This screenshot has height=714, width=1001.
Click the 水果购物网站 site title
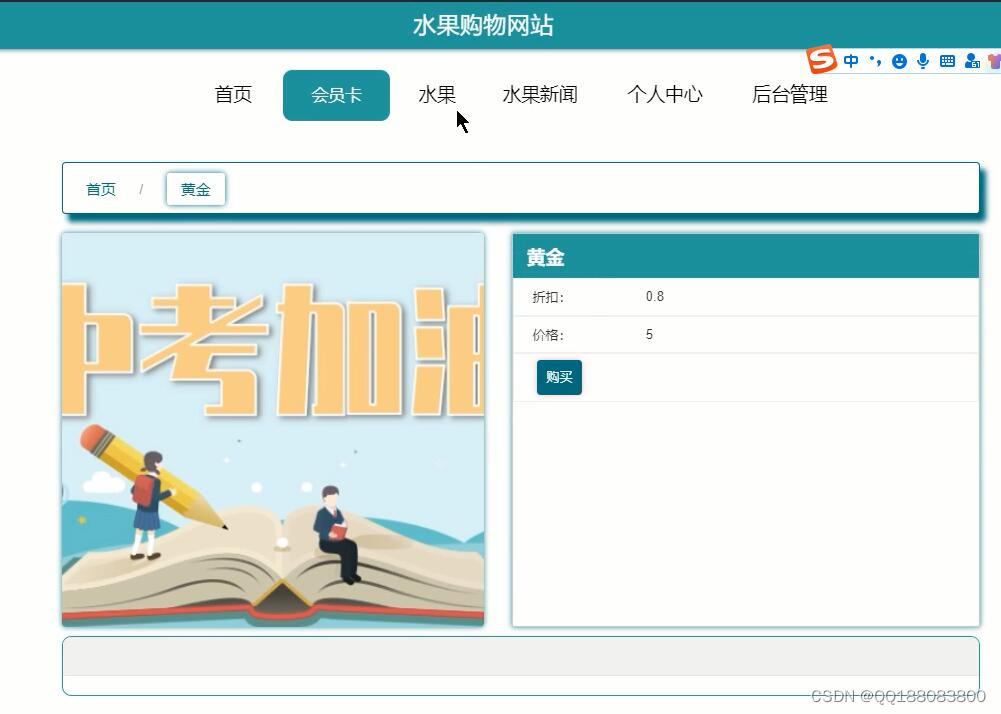coord(483,26)
